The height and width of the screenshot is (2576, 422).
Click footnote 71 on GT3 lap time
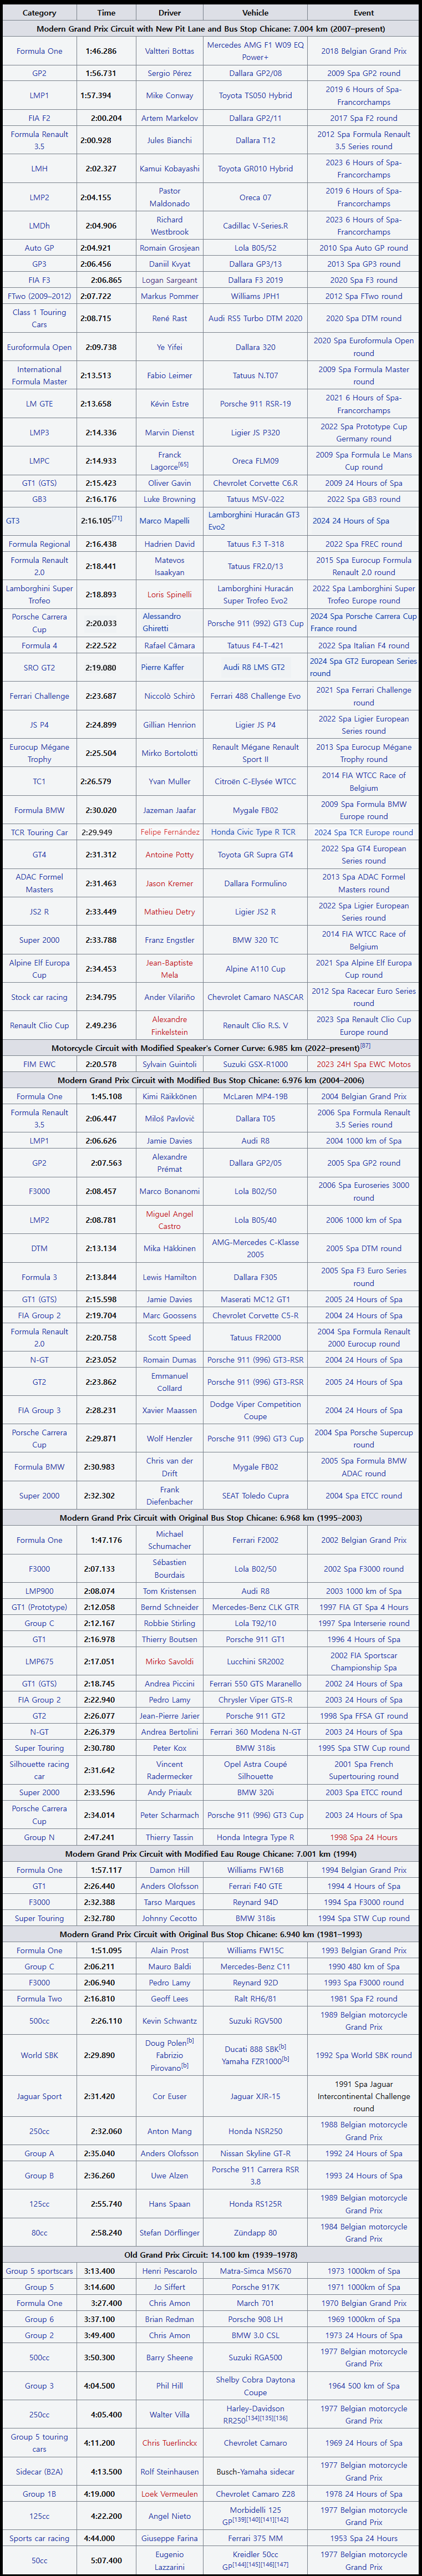pos(117,518)
